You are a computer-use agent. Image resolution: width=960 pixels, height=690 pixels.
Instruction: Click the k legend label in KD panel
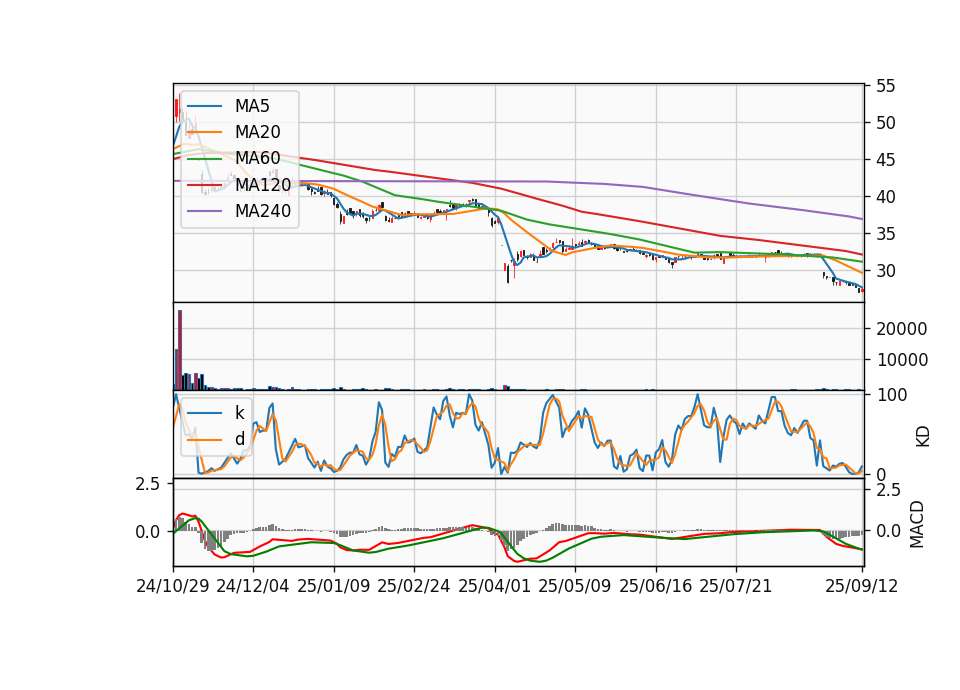239,413
